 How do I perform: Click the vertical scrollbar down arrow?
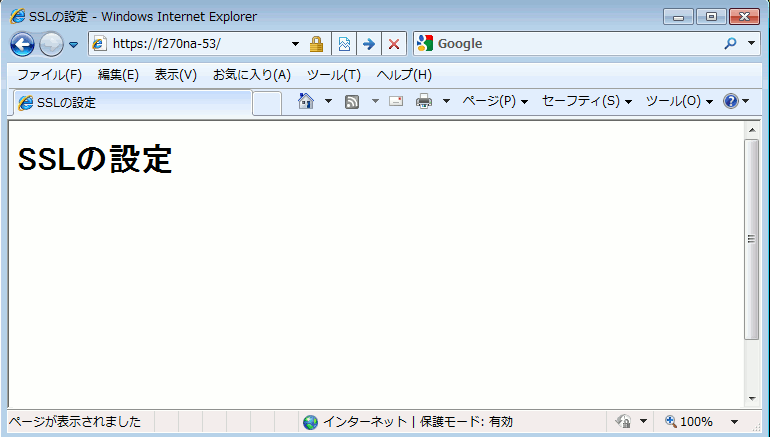pyautogui.click(x=752, y=400)
